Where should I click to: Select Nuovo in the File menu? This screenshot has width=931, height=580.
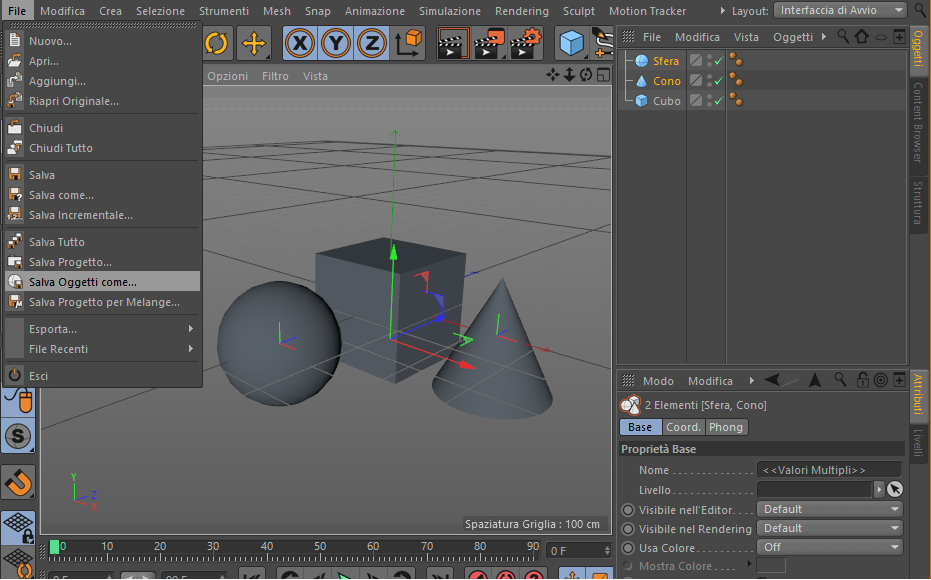102,40
